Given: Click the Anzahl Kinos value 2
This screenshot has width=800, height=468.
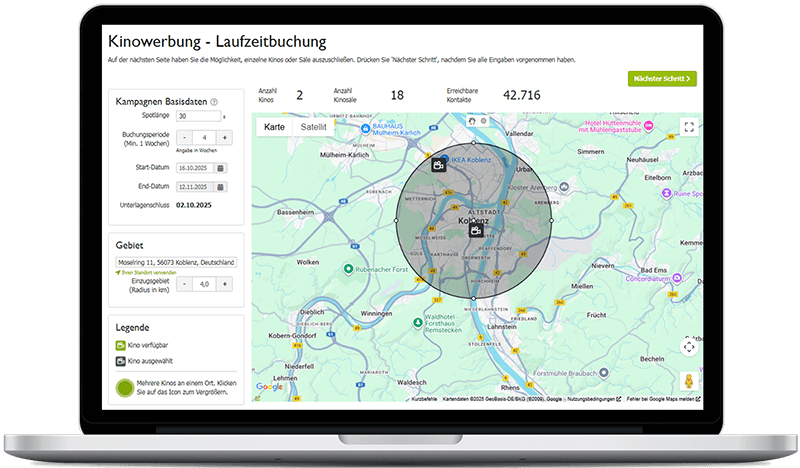Looking at the screenshot, I should (x=299, y=95).
